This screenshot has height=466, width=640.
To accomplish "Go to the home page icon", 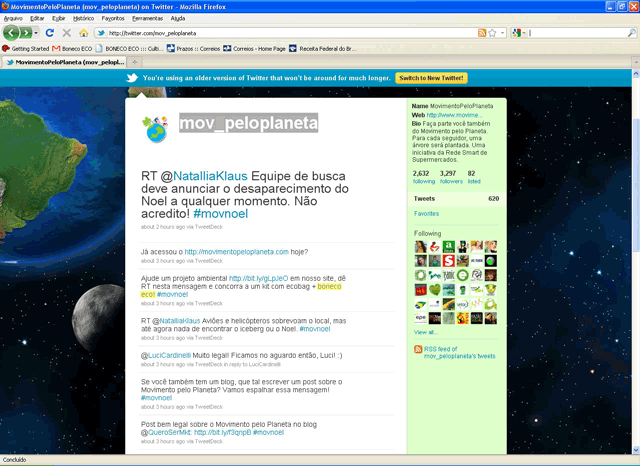I will [84, 33].
